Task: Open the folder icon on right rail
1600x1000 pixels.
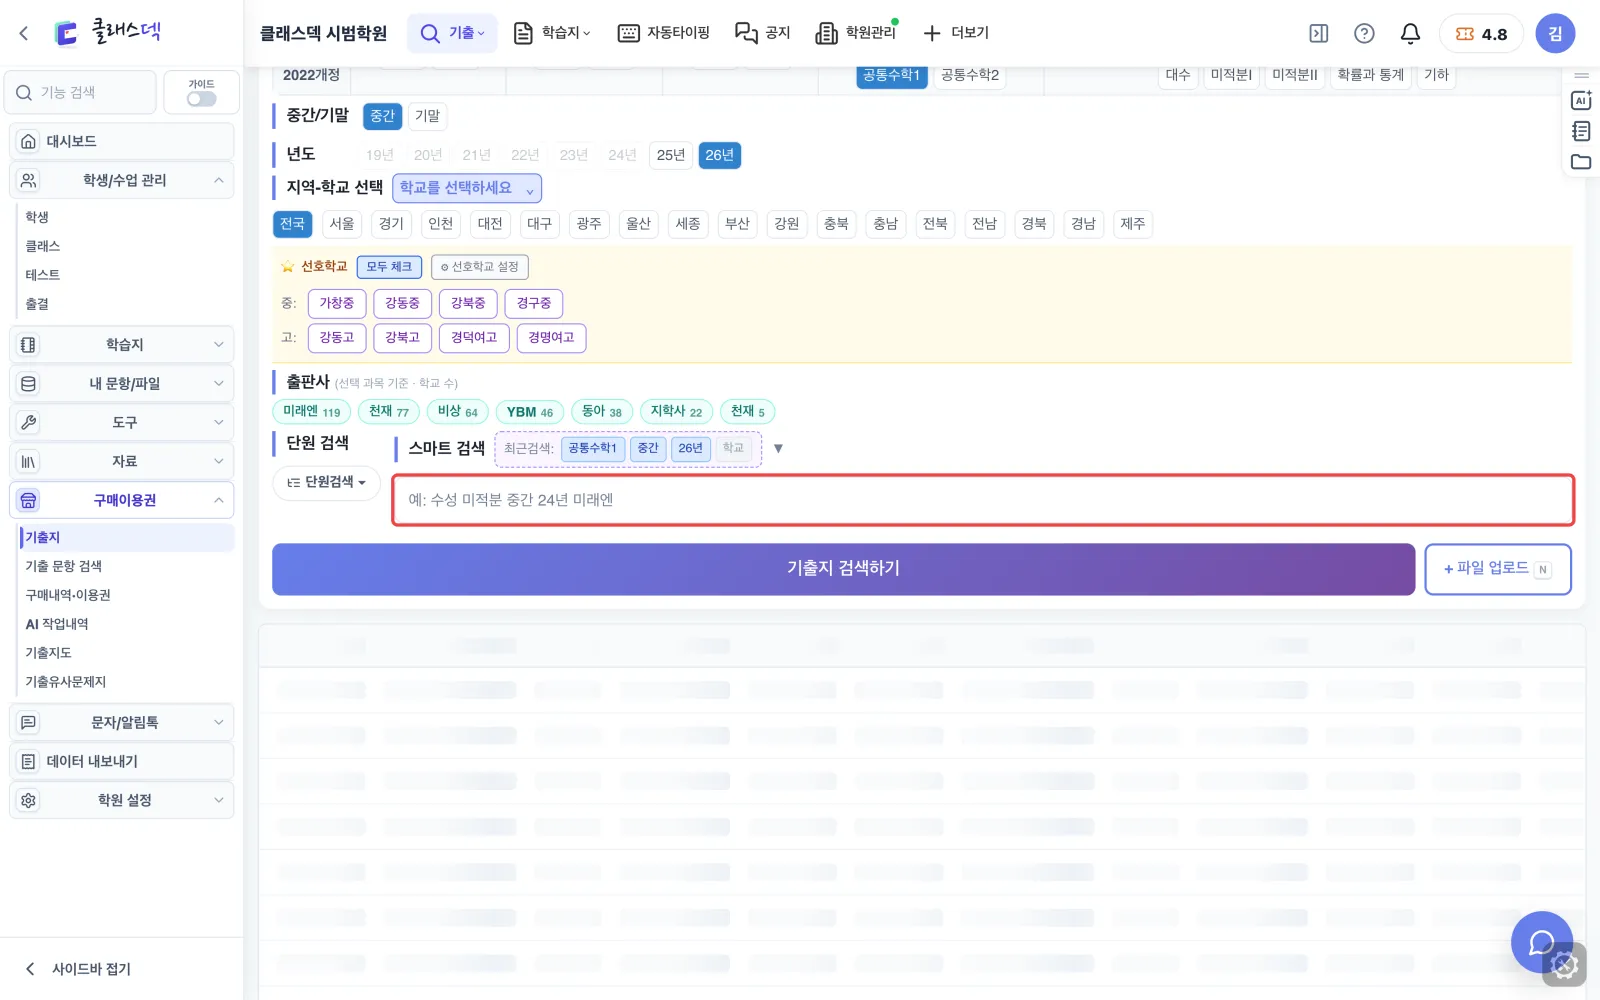Action: tap(1581, 162)
